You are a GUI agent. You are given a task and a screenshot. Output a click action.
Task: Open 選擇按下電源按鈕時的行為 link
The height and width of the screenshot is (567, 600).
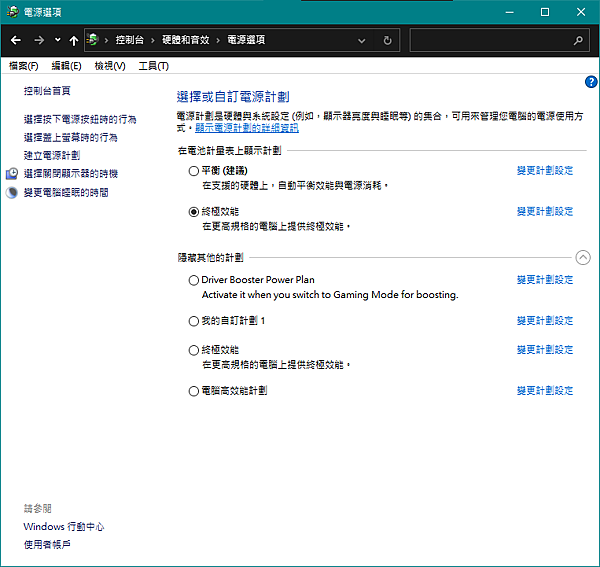(x=80, y=119)
